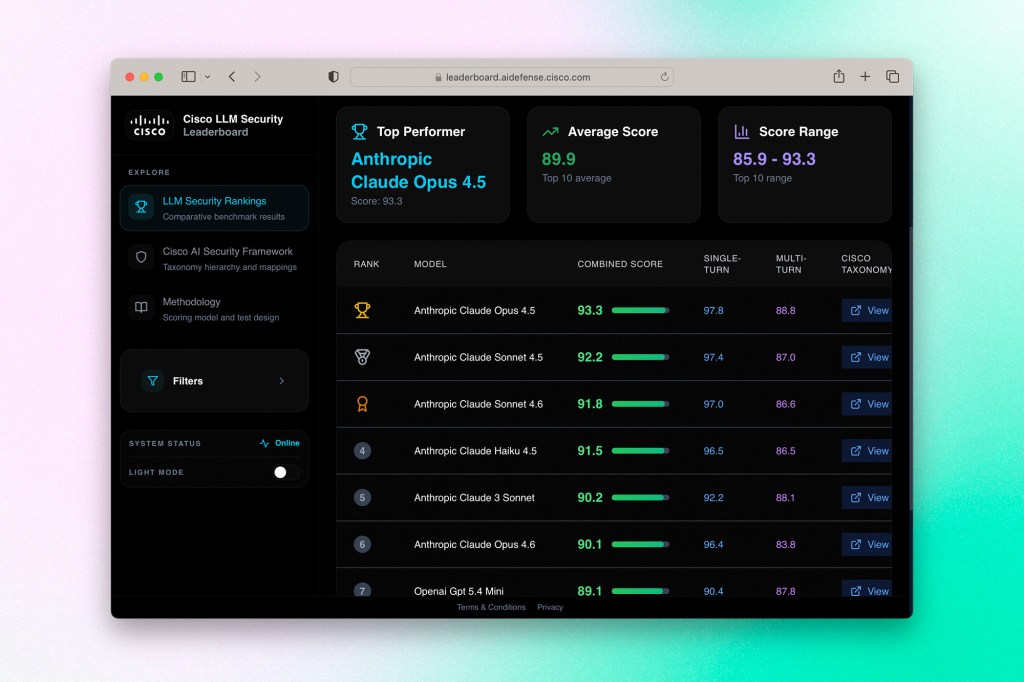Image resolution: width=1024 pixels, height=682 pixels.
Task: Click the green trend arrow icon on Average Score
Action: point(550,131)
